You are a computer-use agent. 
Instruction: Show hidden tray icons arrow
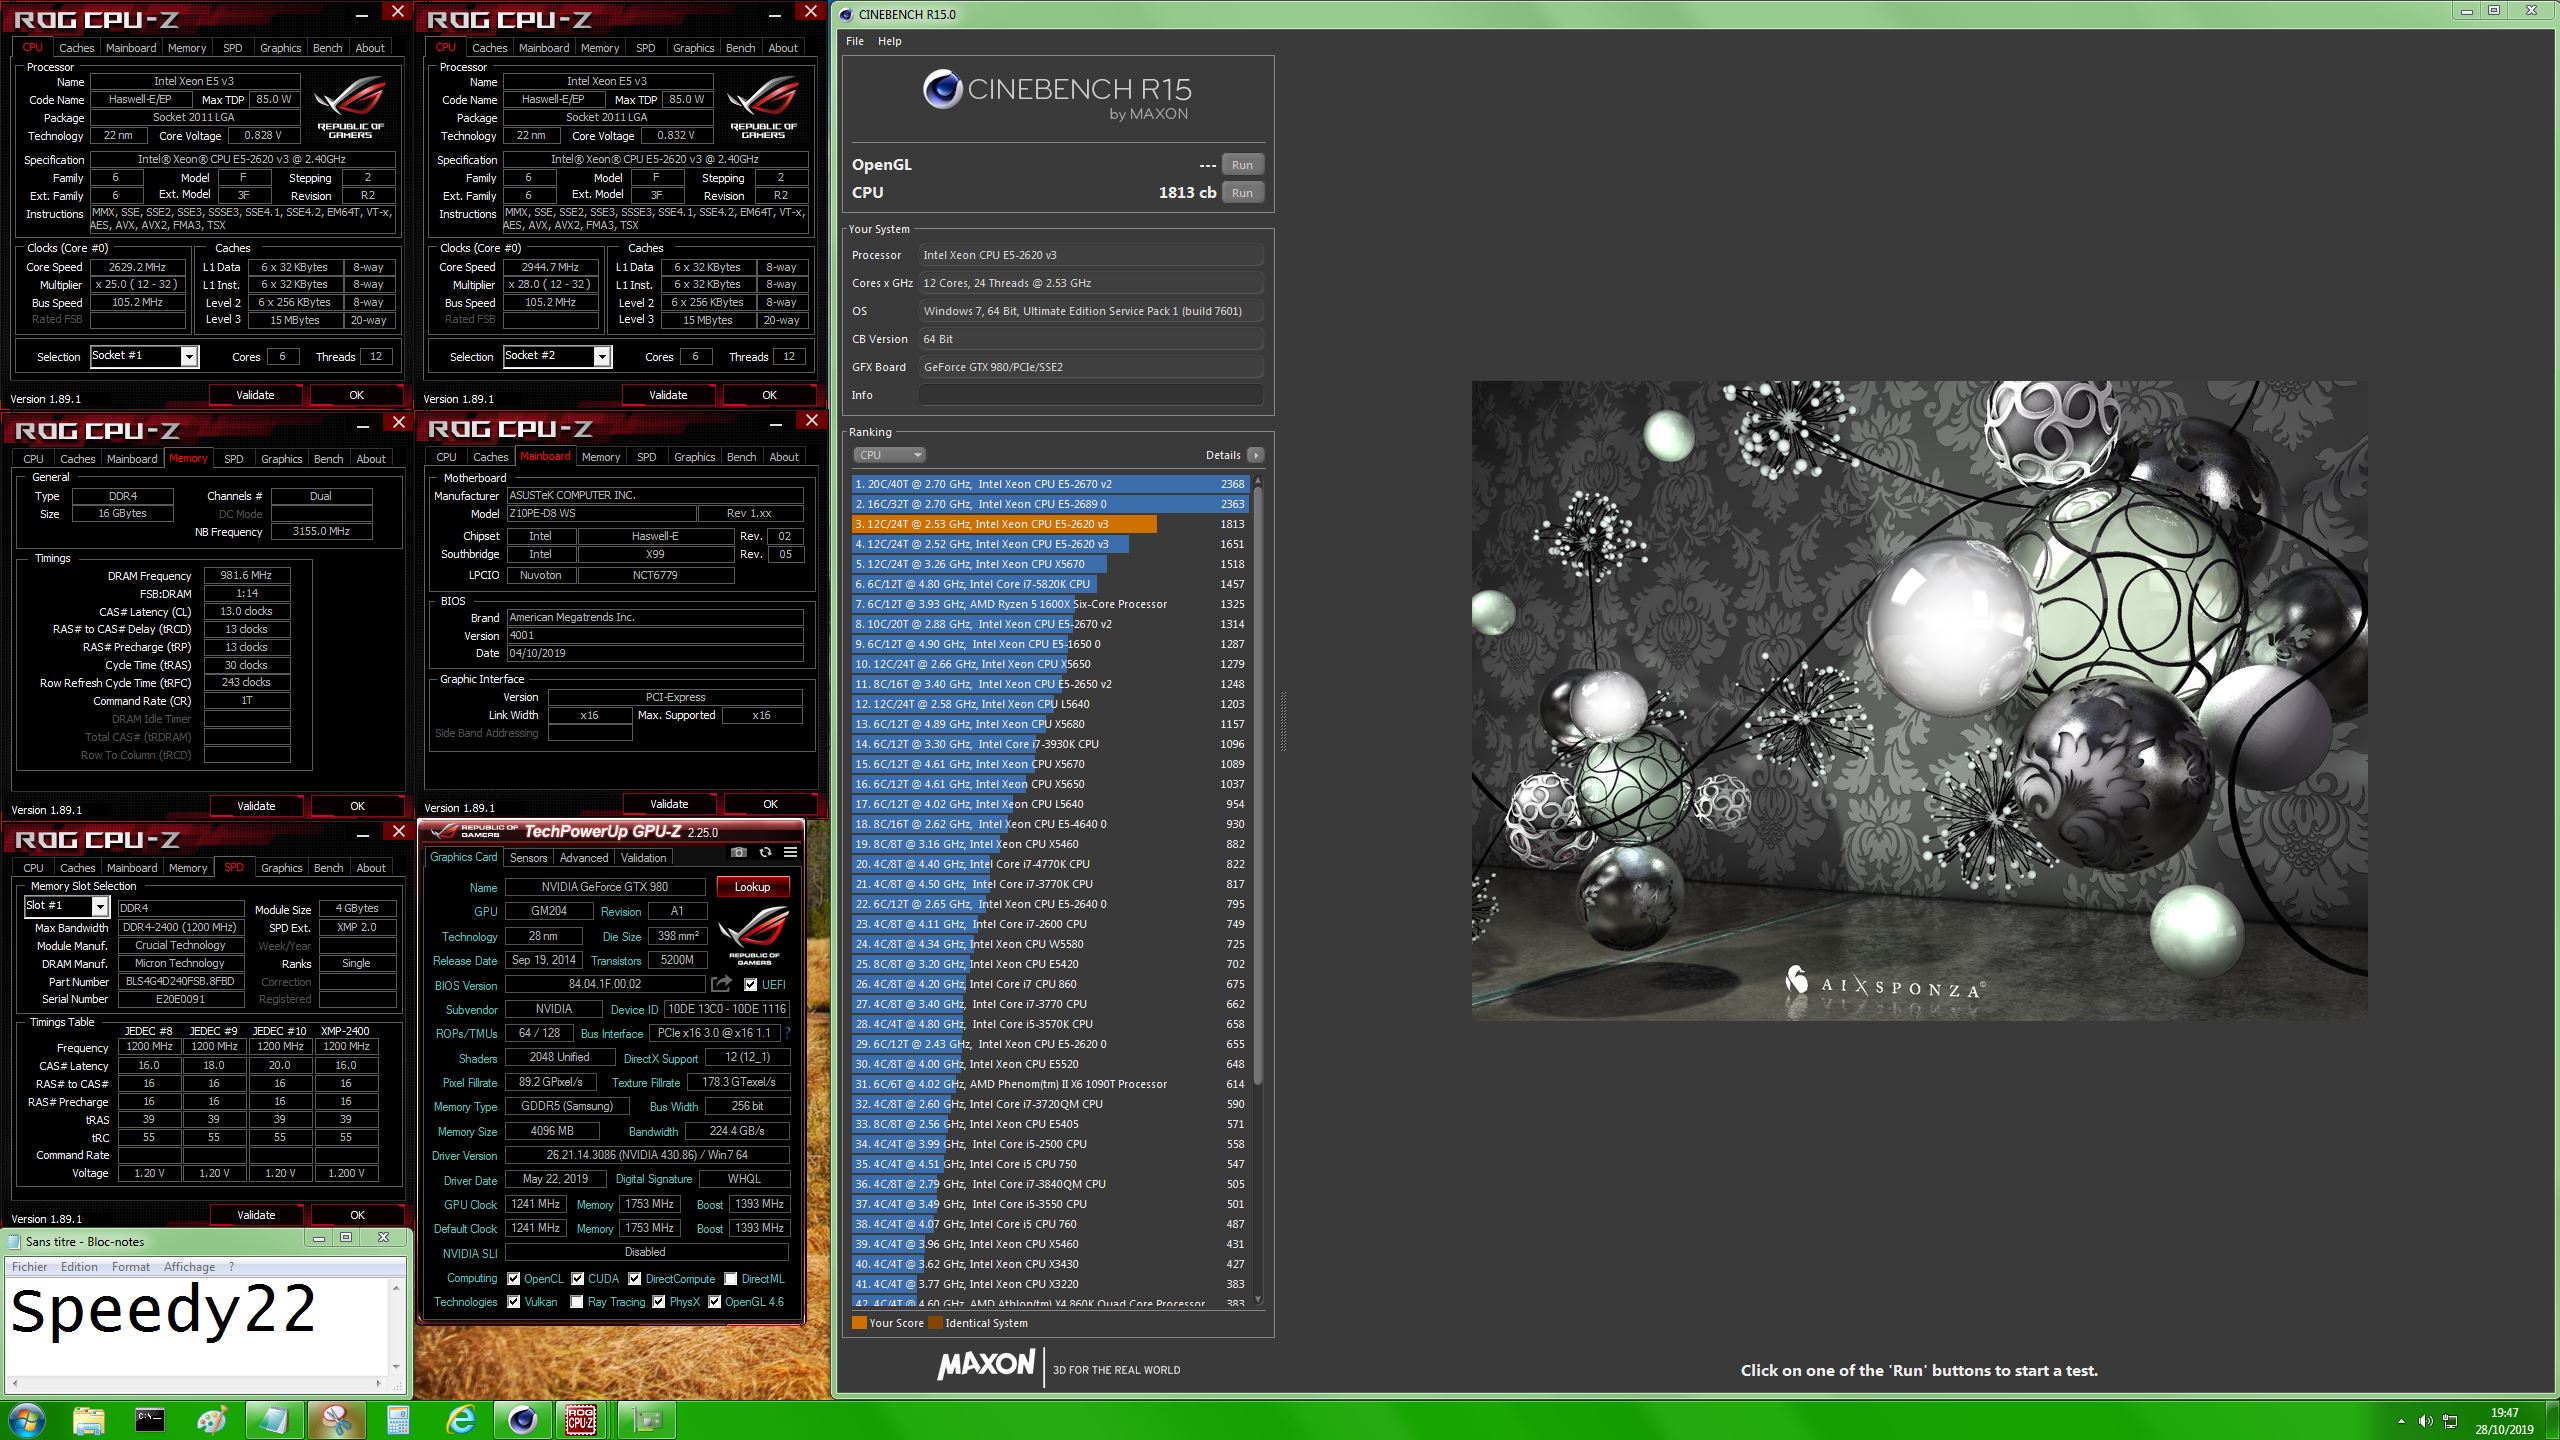pyautogui.click(x=2401, y=1421)
